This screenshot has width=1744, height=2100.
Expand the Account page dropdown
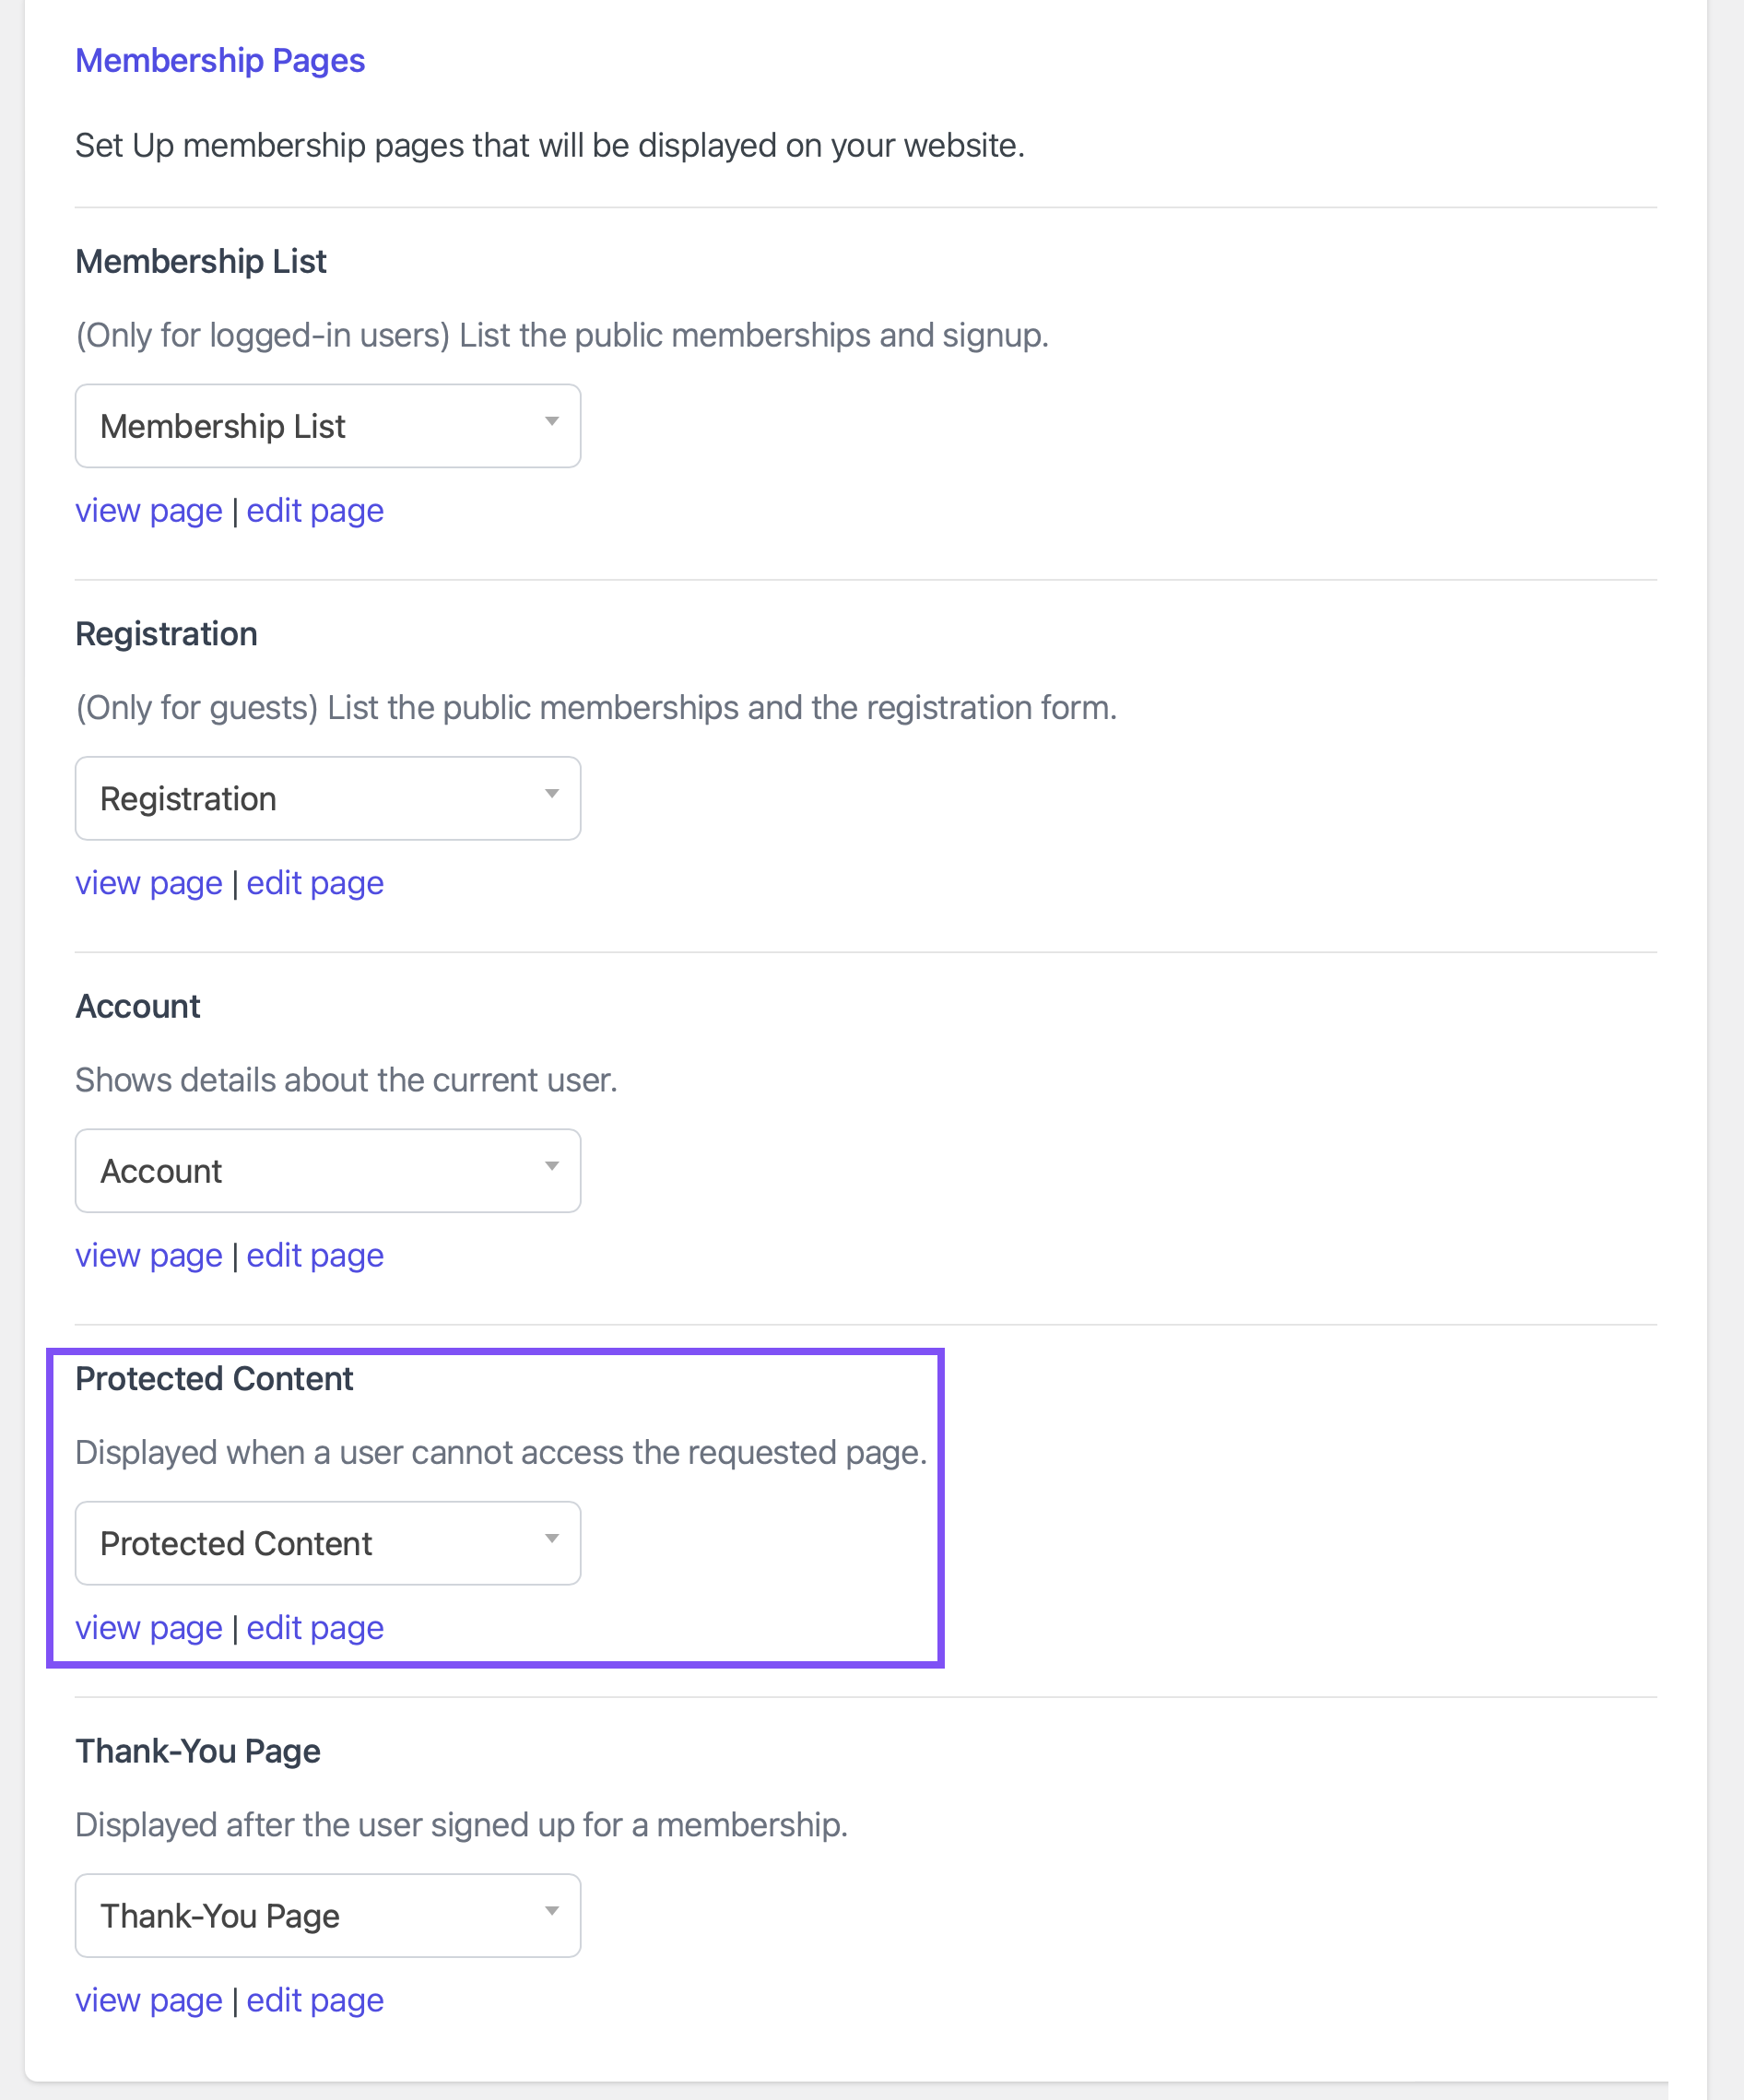pos(327,1171)
